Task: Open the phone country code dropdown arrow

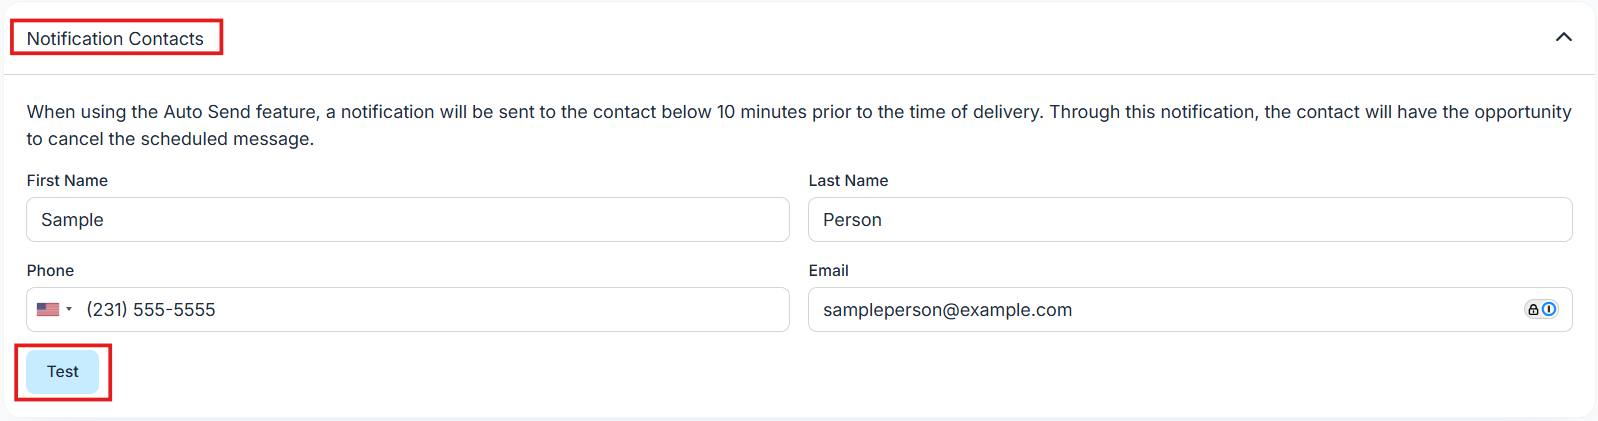Action: point(69,310)
